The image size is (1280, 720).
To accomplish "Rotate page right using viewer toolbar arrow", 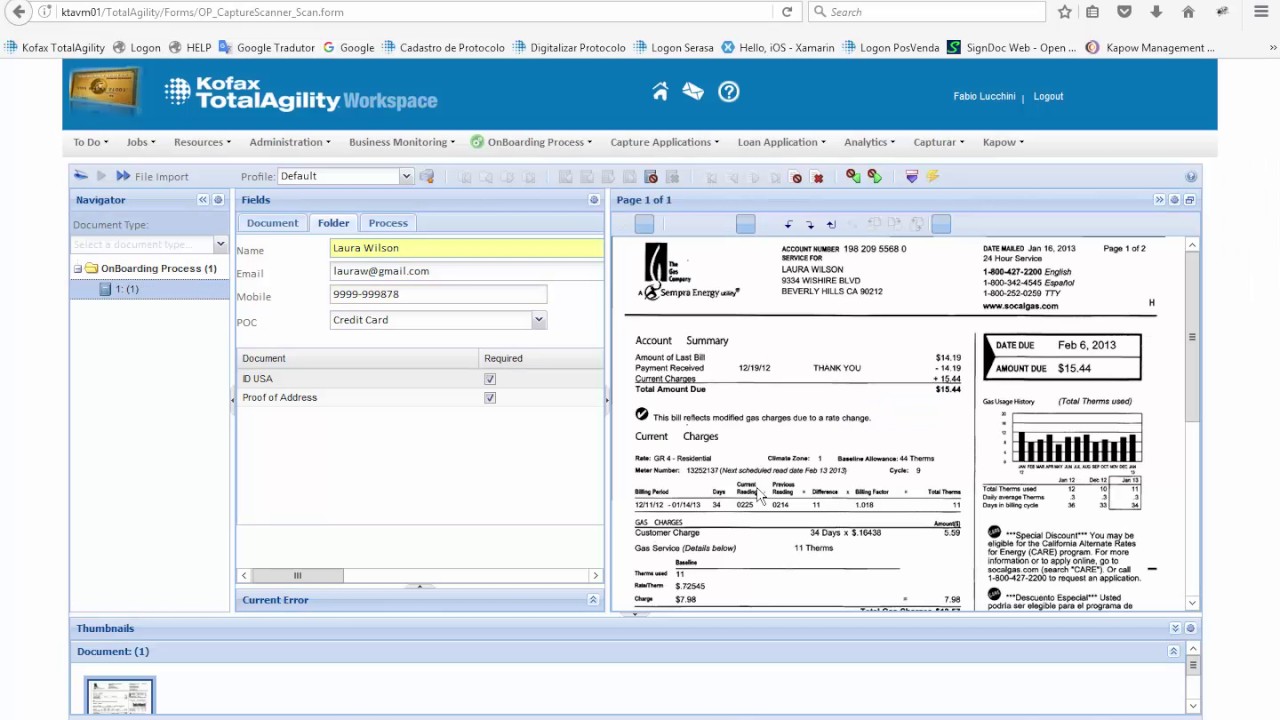I will [810, 225].
